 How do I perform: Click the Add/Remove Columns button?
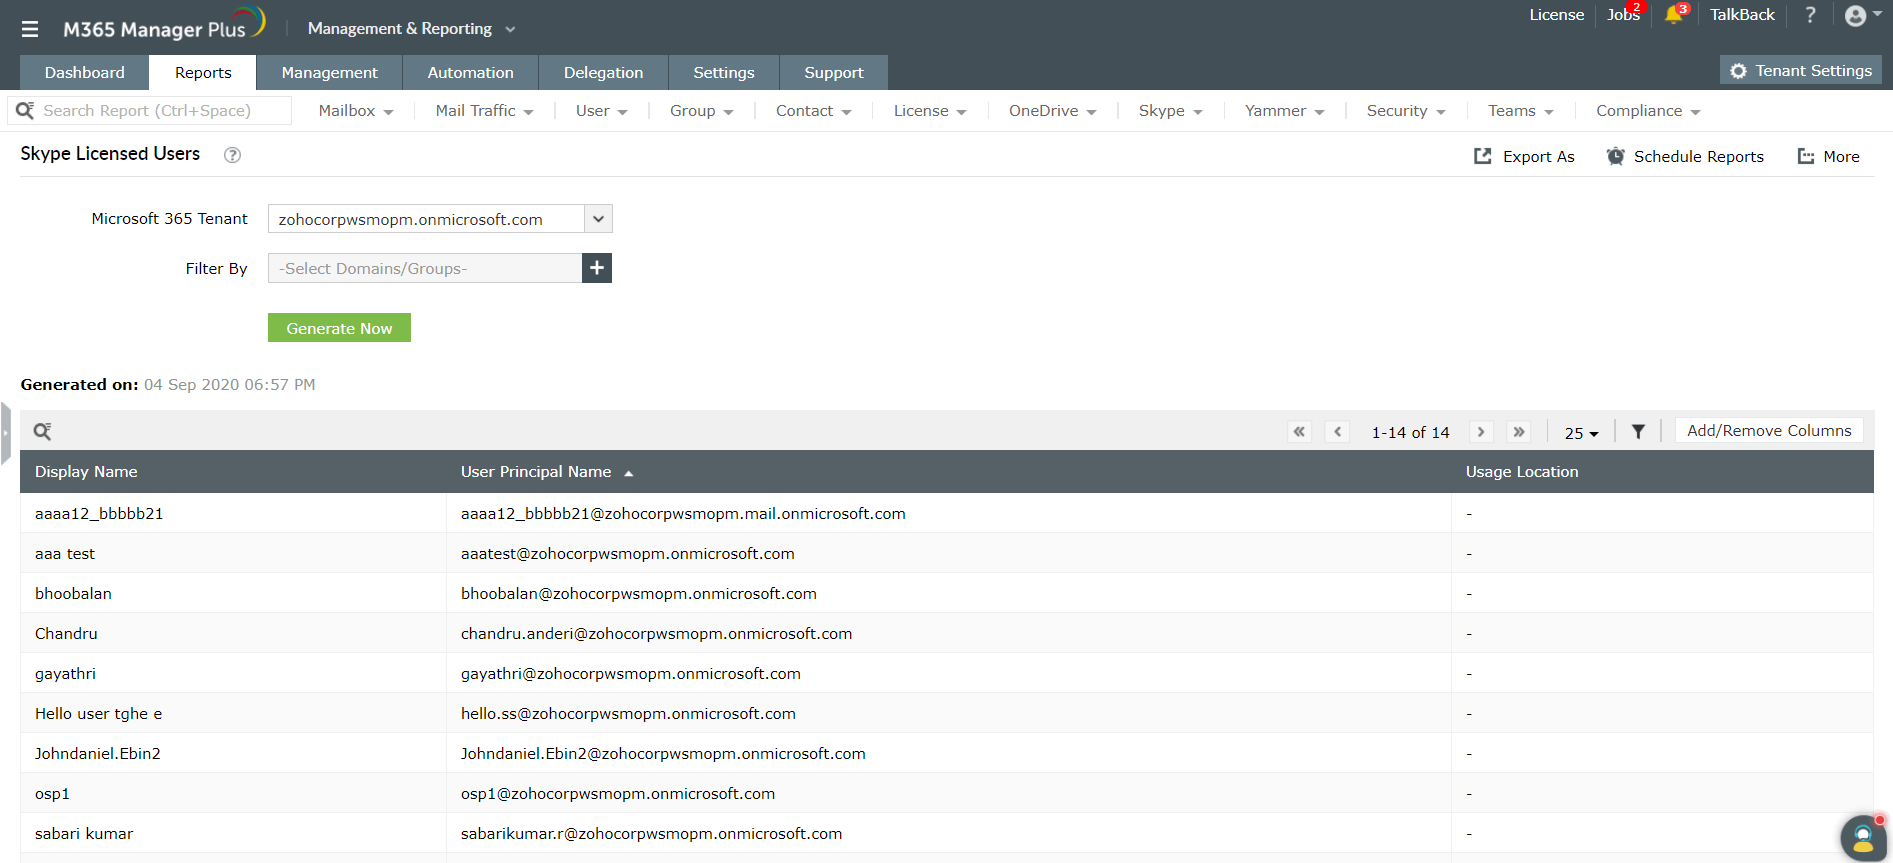pos(1768,431)
